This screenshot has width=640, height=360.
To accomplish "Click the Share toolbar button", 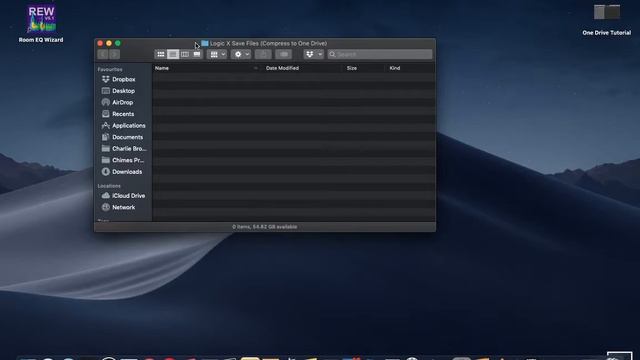I will [263, 54].
